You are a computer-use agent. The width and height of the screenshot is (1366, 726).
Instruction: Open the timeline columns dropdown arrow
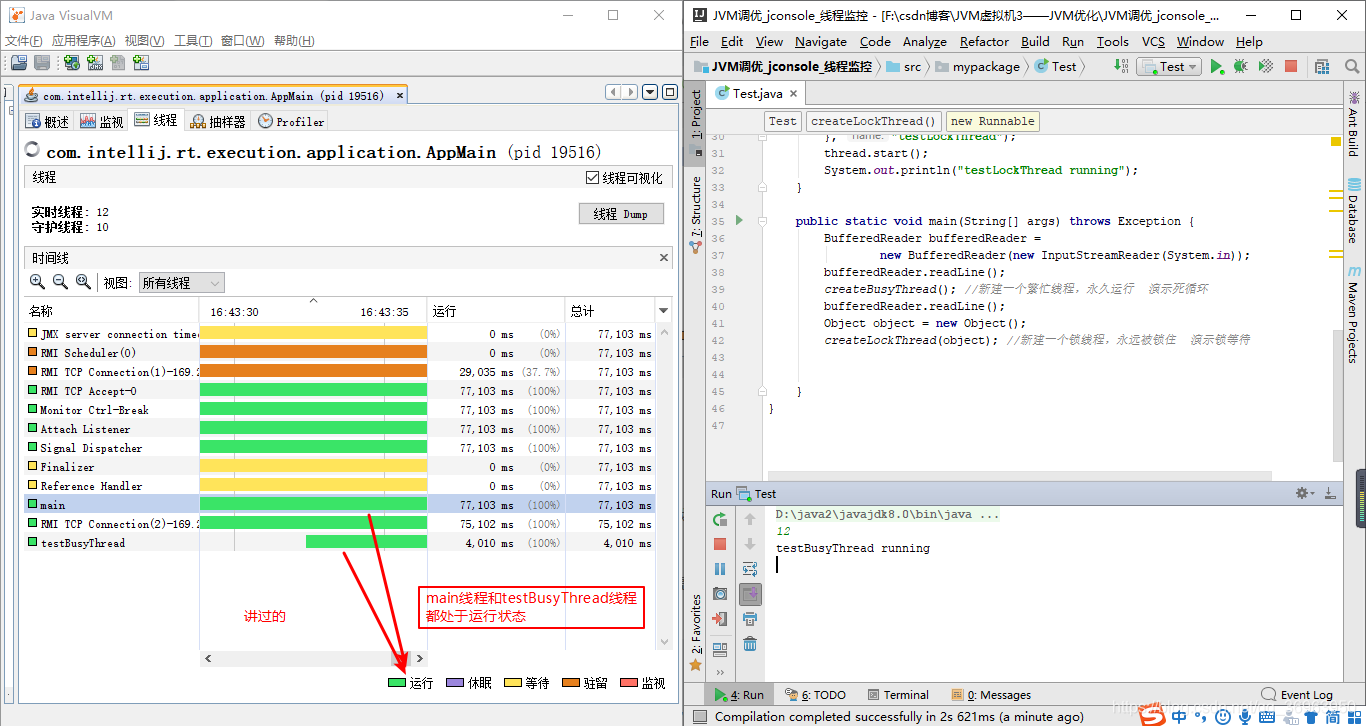click(663, 311)
